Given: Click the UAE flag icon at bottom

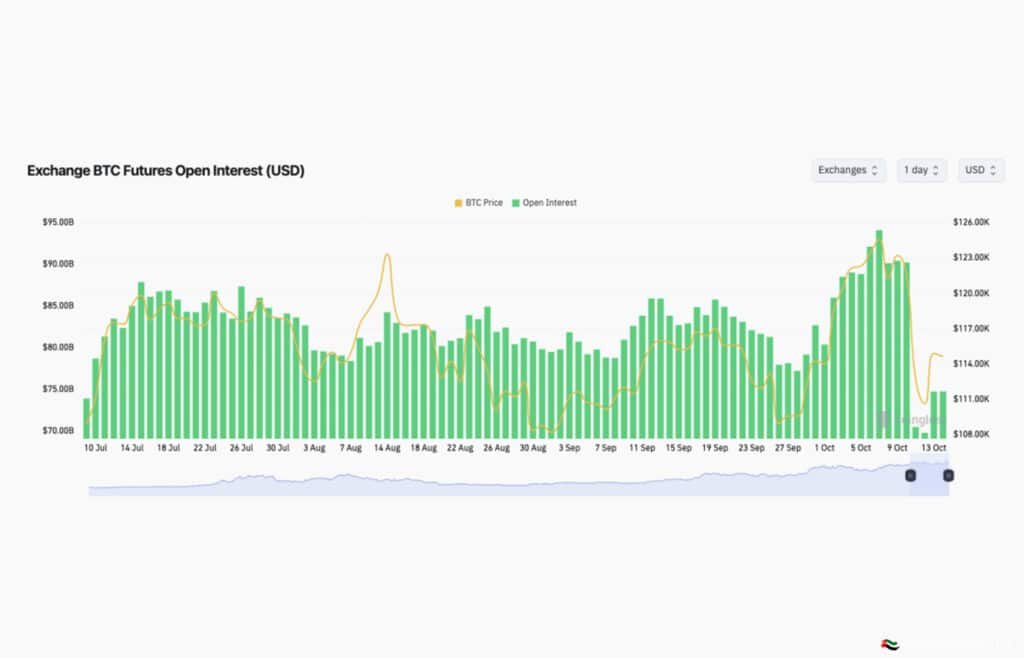Looking at the screenshot, I should pyautogui.click(x=889, y=645).
